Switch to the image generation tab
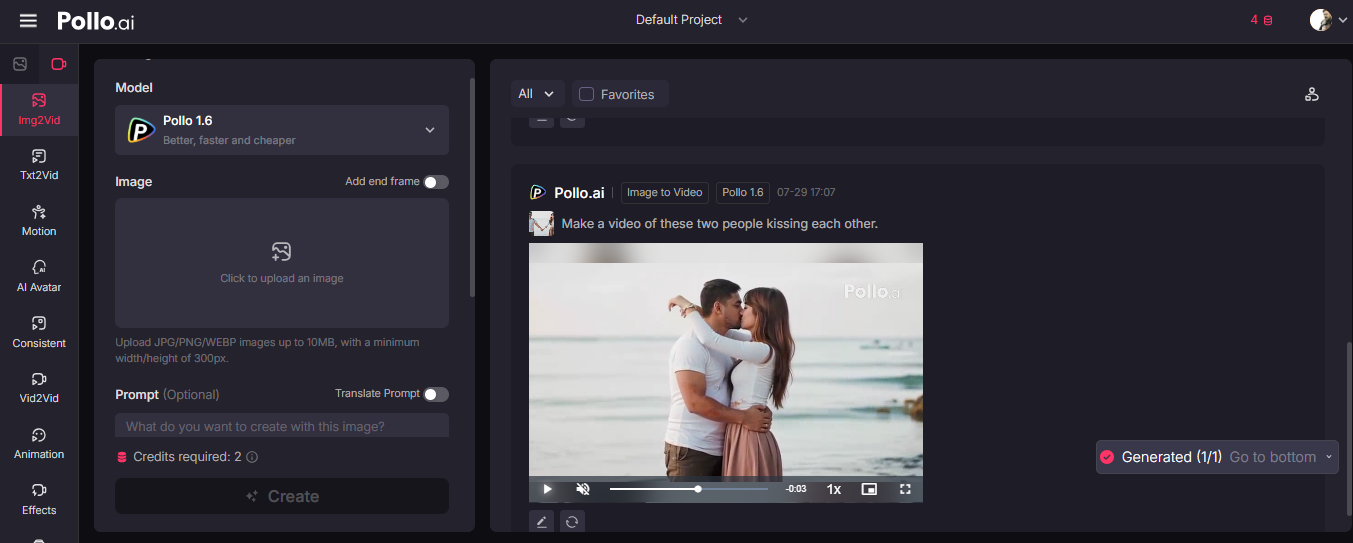 click(20, 64)
